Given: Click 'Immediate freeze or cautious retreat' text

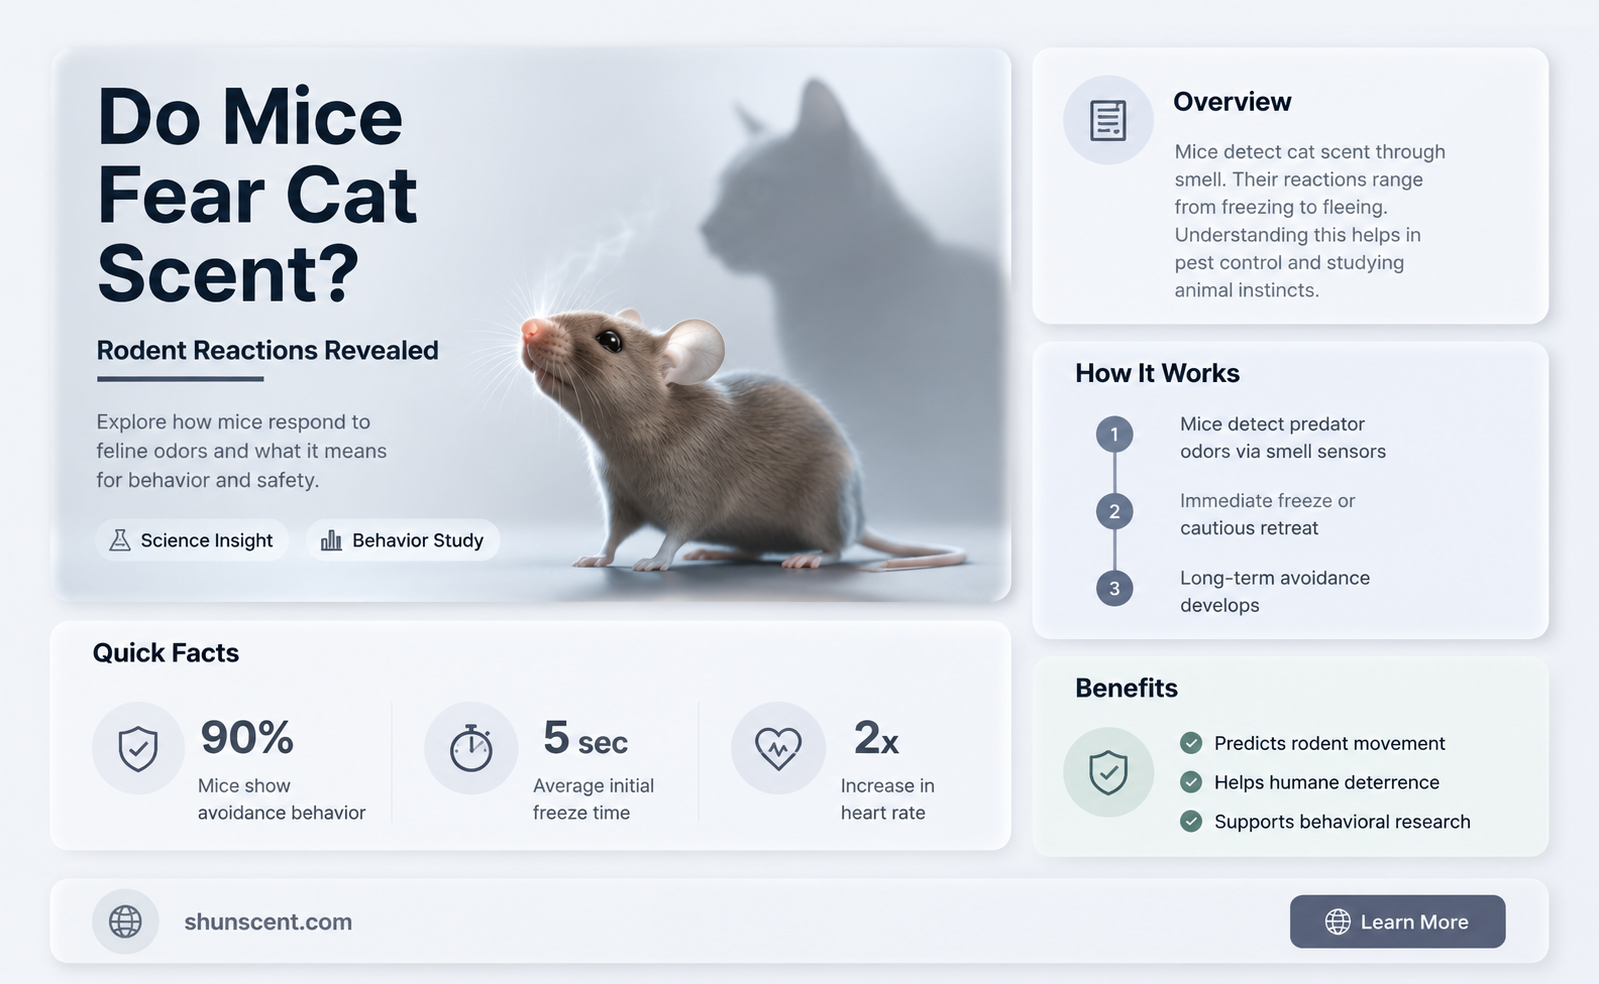Looking at the screenshot, I should pyautogui.click(x=1267, y=514).
